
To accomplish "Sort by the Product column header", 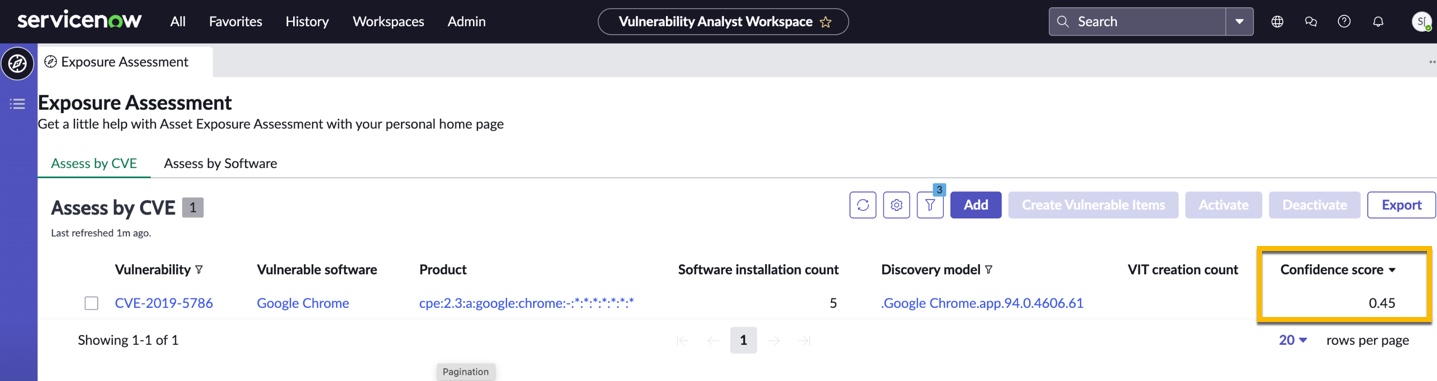I will [443, 269].
